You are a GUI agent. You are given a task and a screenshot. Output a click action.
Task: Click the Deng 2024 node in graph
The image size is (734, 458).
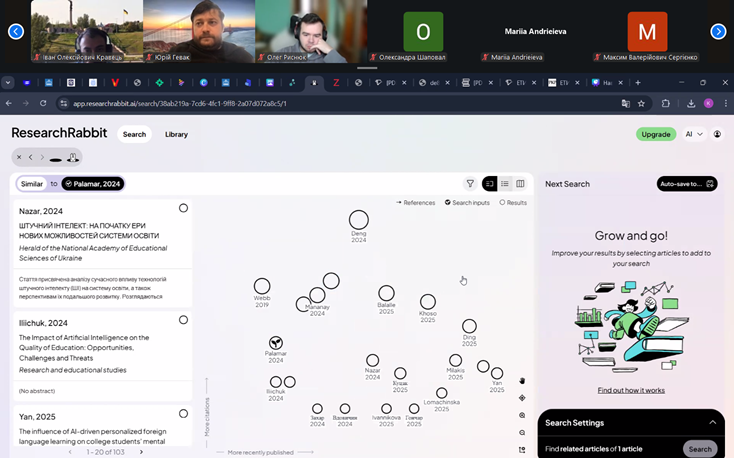[358, 220]
